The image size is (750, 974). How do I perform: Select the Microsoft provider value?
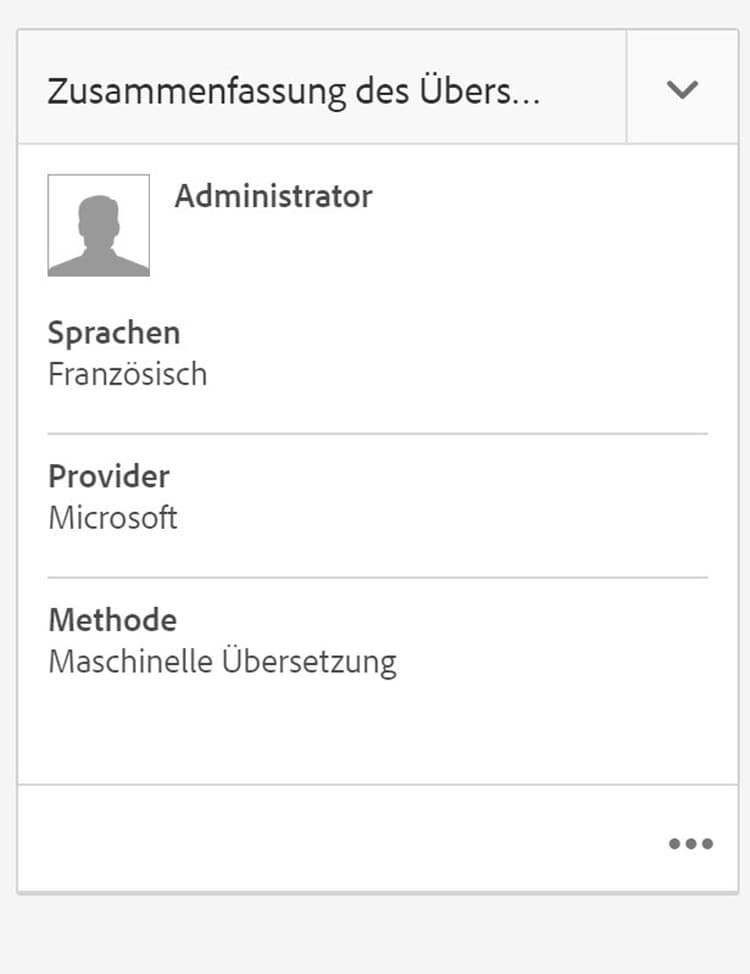point(113,518)
